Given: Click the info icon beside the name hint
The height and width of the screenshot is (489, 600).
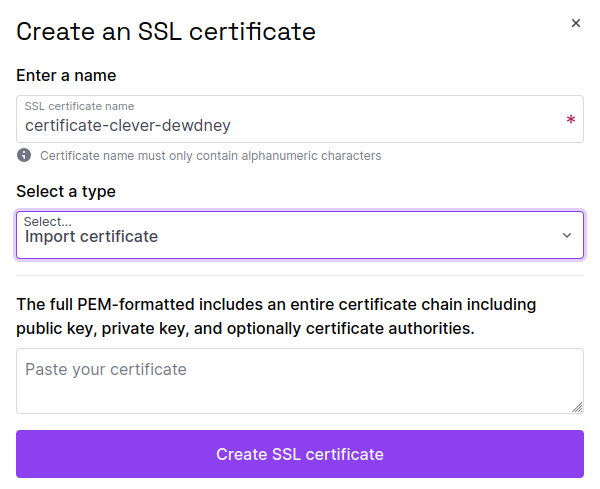Looking at the screenshot, I should [x=24, y=155].
